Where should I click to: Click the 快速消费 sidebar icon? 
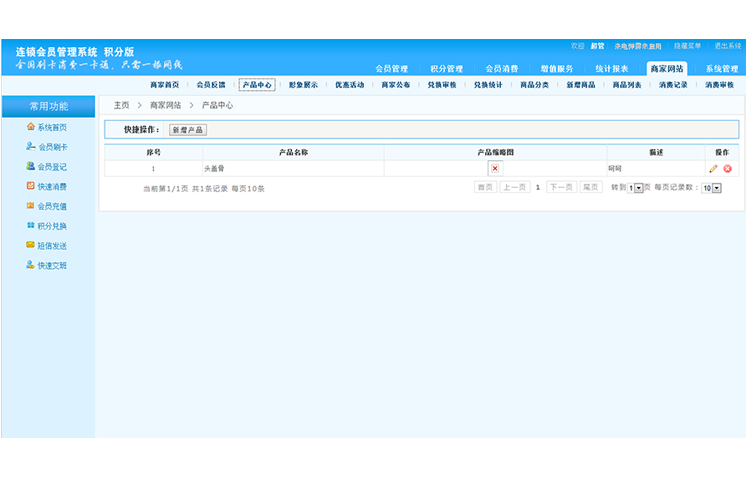click(x=30, y=186)
